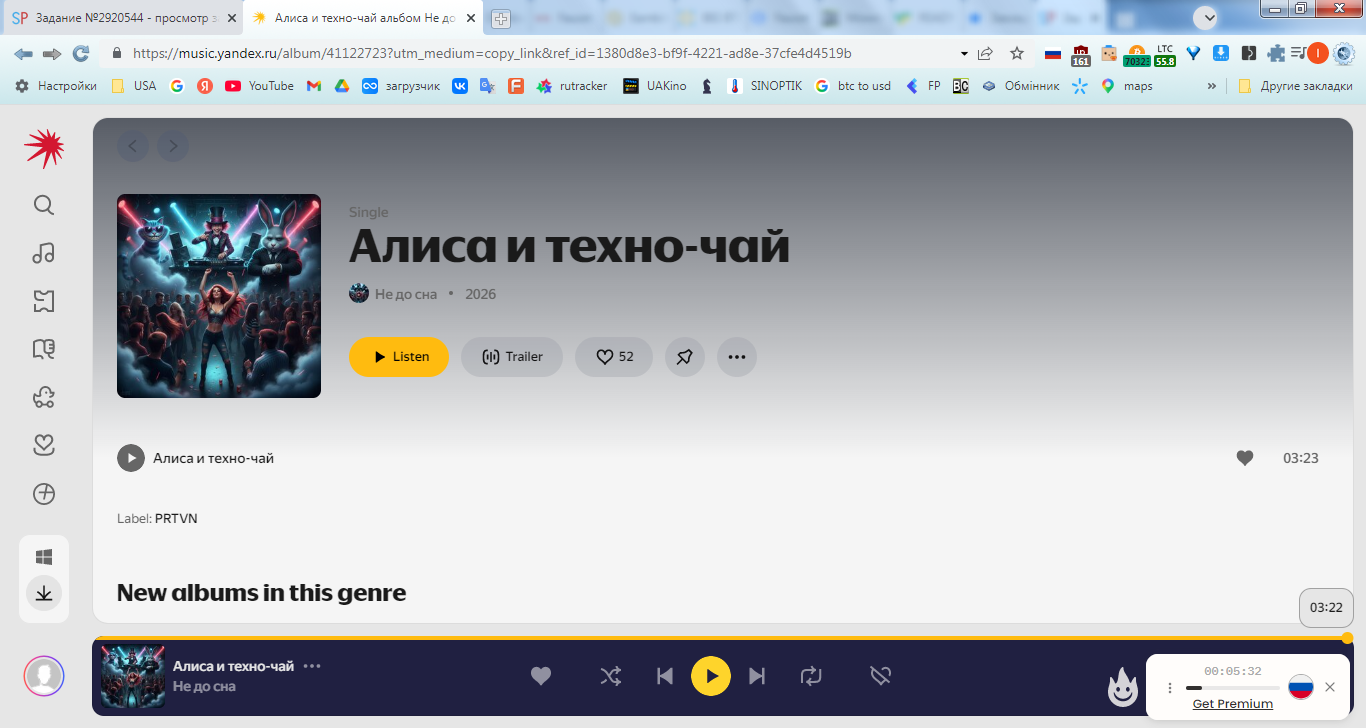Click the share icon in the address bar

tap(986, 53)
